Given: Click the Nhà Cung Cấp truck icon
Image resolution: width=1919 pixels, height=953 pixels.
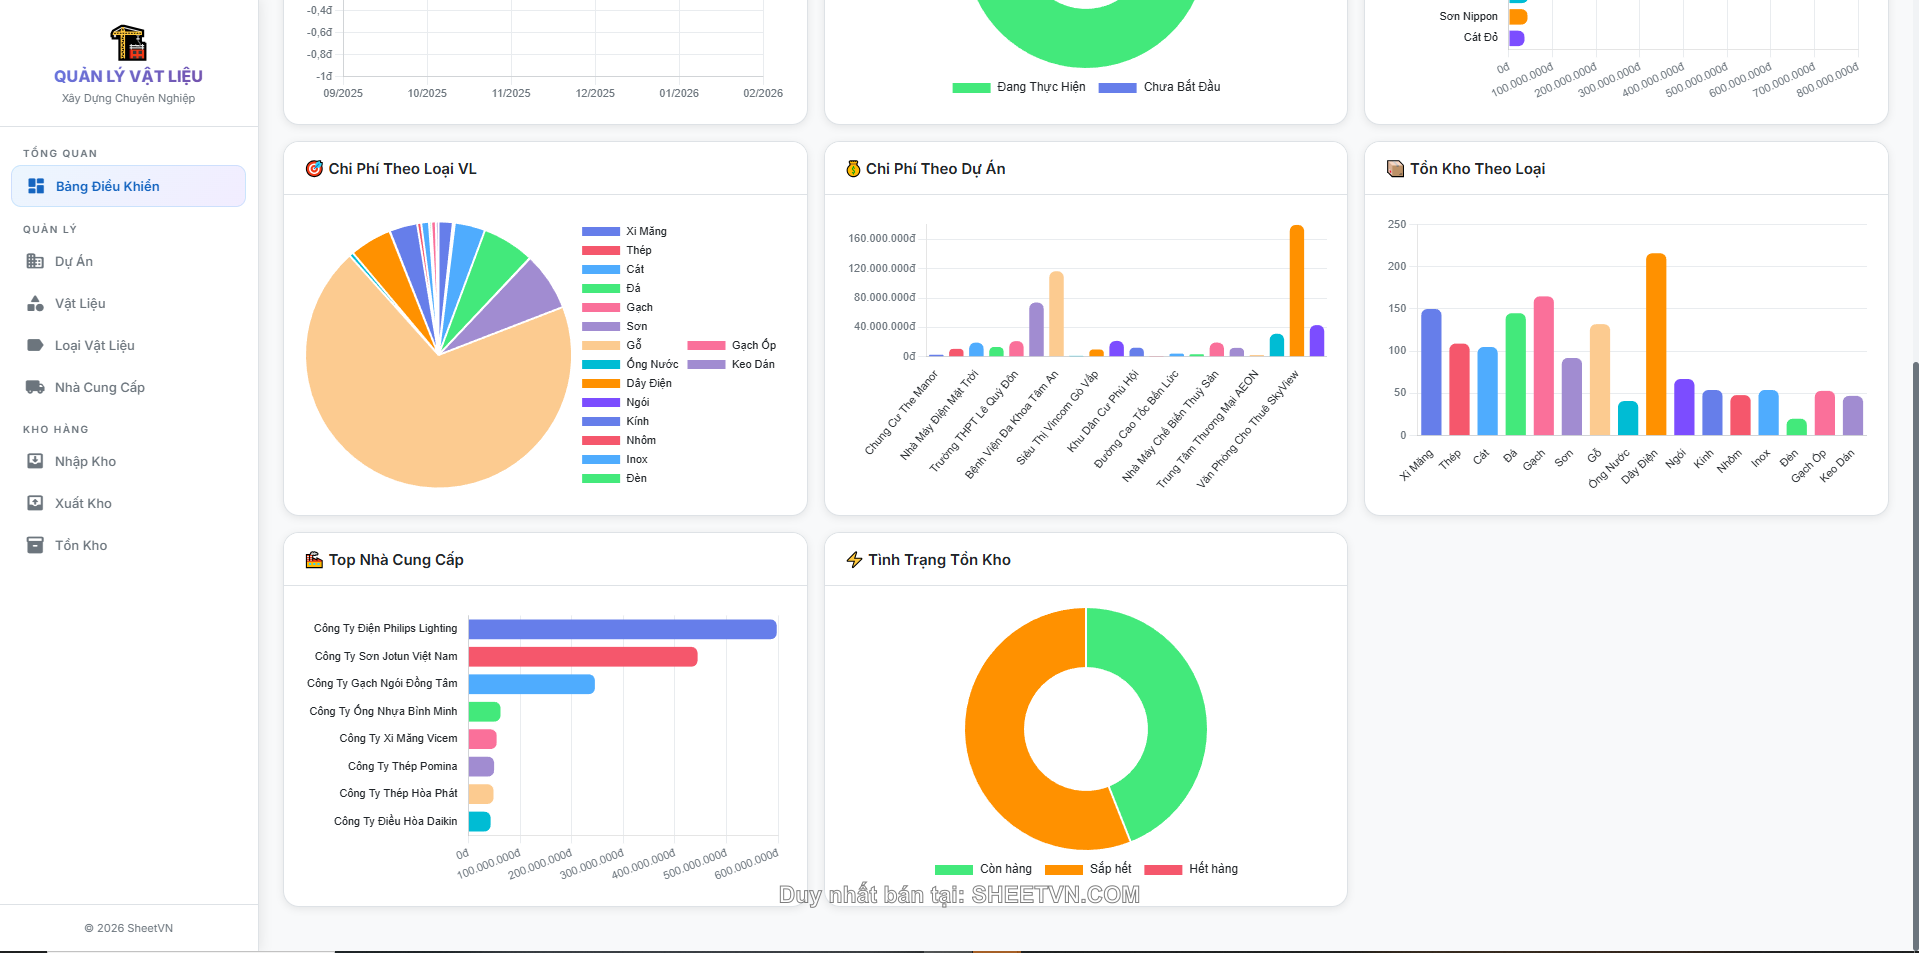Looking at the screenshot, I should pos(35,387).
